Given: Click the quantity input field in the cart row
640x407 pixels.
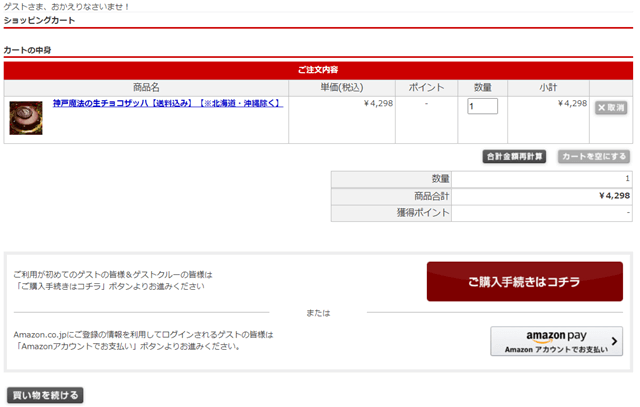Looking at the screenshot, I should 482,106.
